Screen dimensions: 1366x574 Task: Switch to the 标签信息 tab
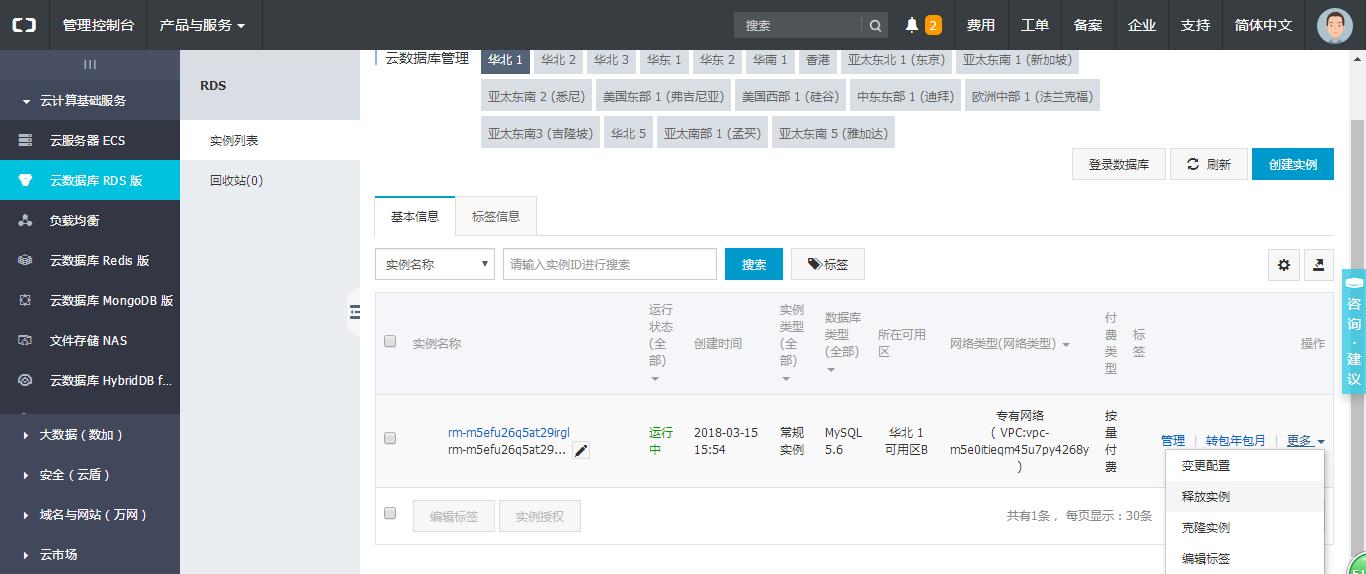click(x=495, y=217)
